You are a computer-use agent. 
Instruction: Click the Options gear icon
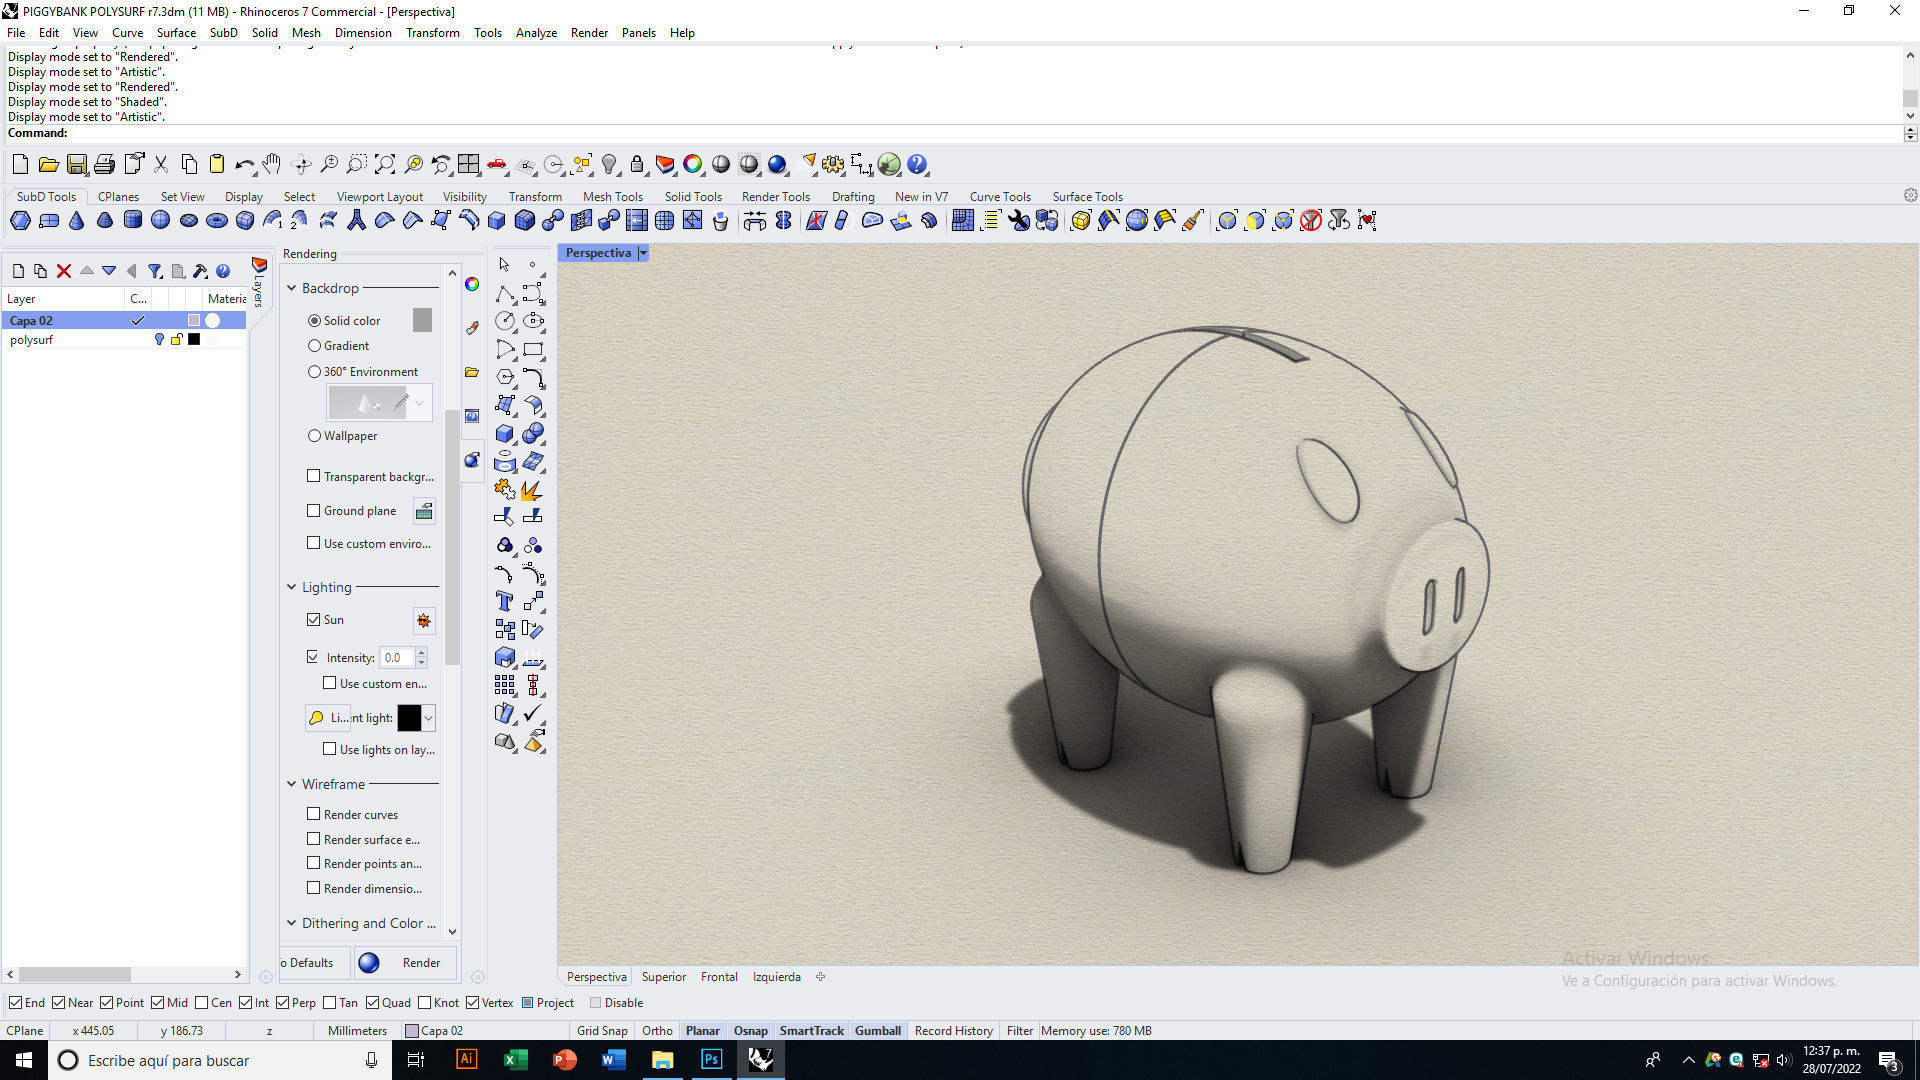click(x=833, y=165)
